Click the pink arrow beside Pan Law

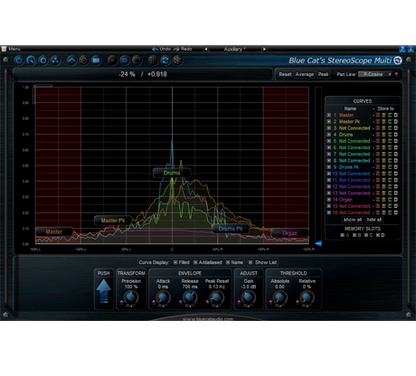[396, 74]
